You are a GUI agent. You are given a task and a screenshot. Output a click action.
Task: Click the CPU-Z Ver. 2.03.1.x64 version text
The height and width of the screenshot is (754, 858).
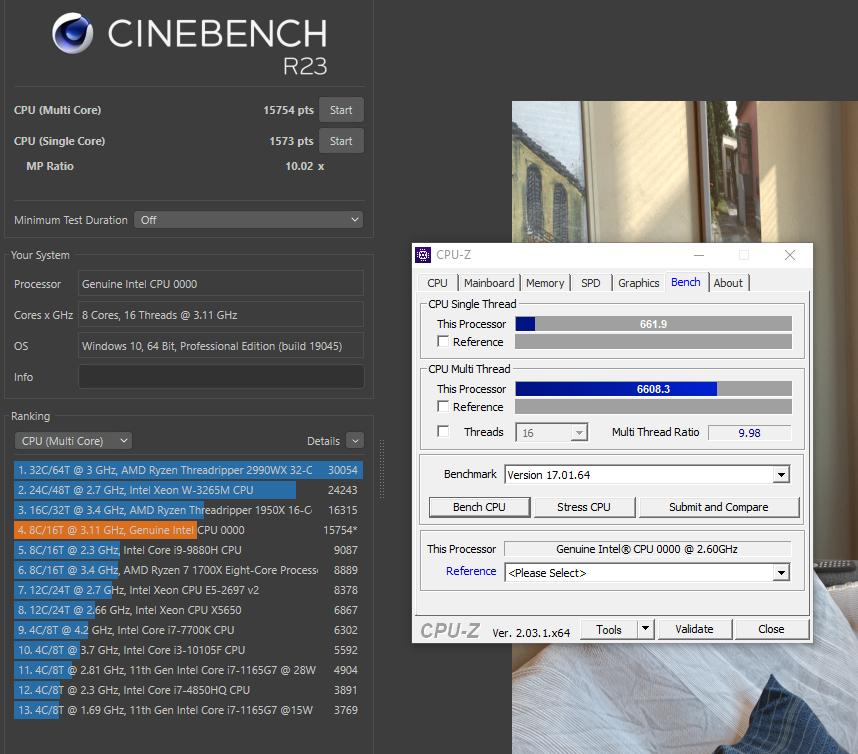pyautogui.click(x=531, y=633)
